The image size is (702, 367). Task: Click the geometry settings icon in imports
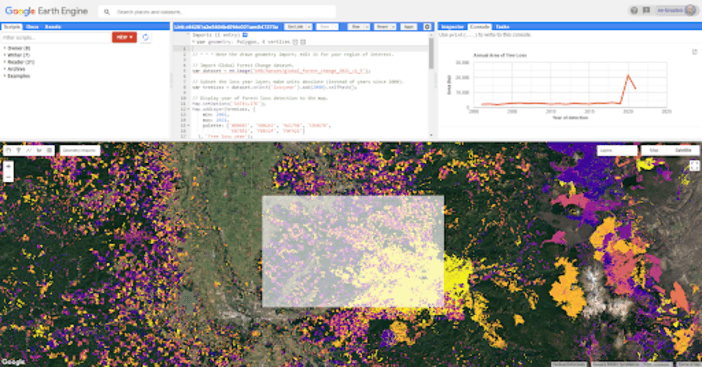coord(303,42)
